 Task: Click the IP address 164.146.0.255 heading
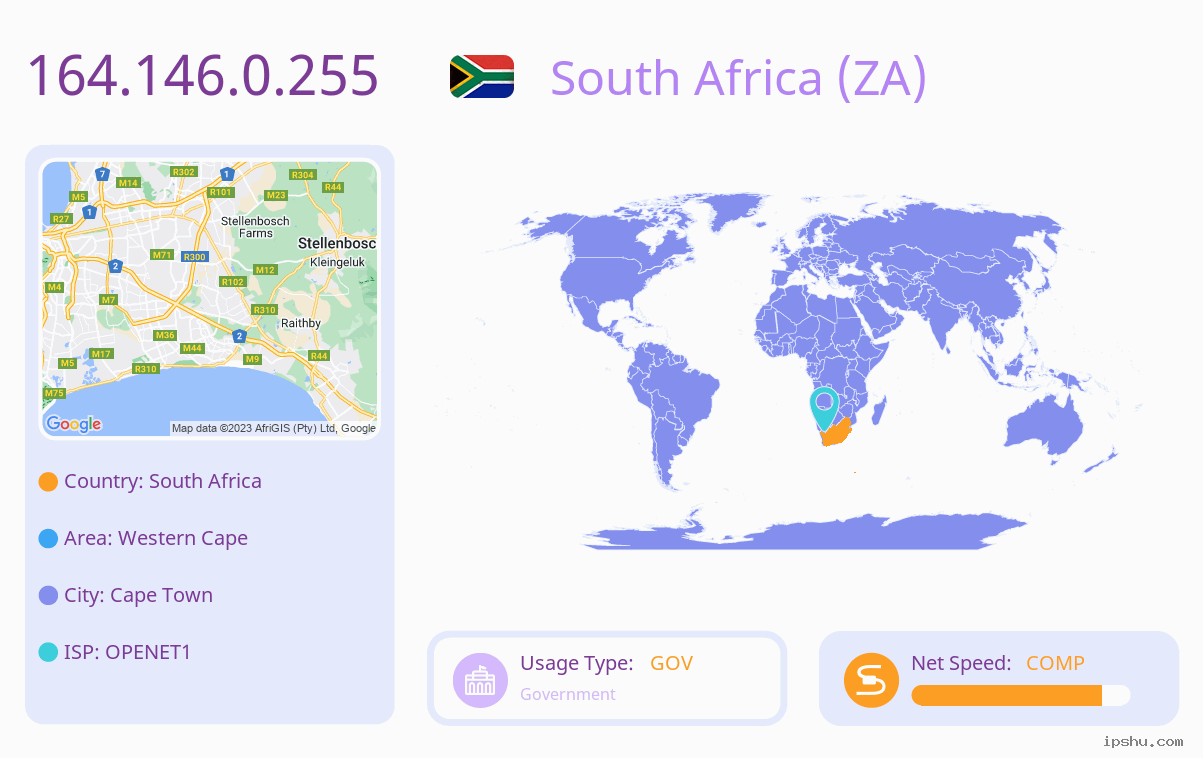tap(203, 76)
